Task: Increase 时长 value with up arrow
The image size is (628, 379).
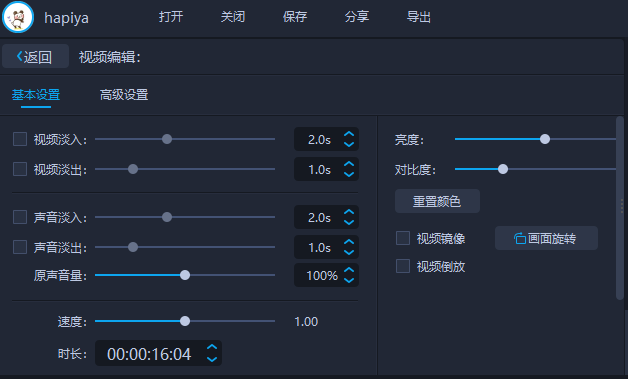Action: (212, 348)
